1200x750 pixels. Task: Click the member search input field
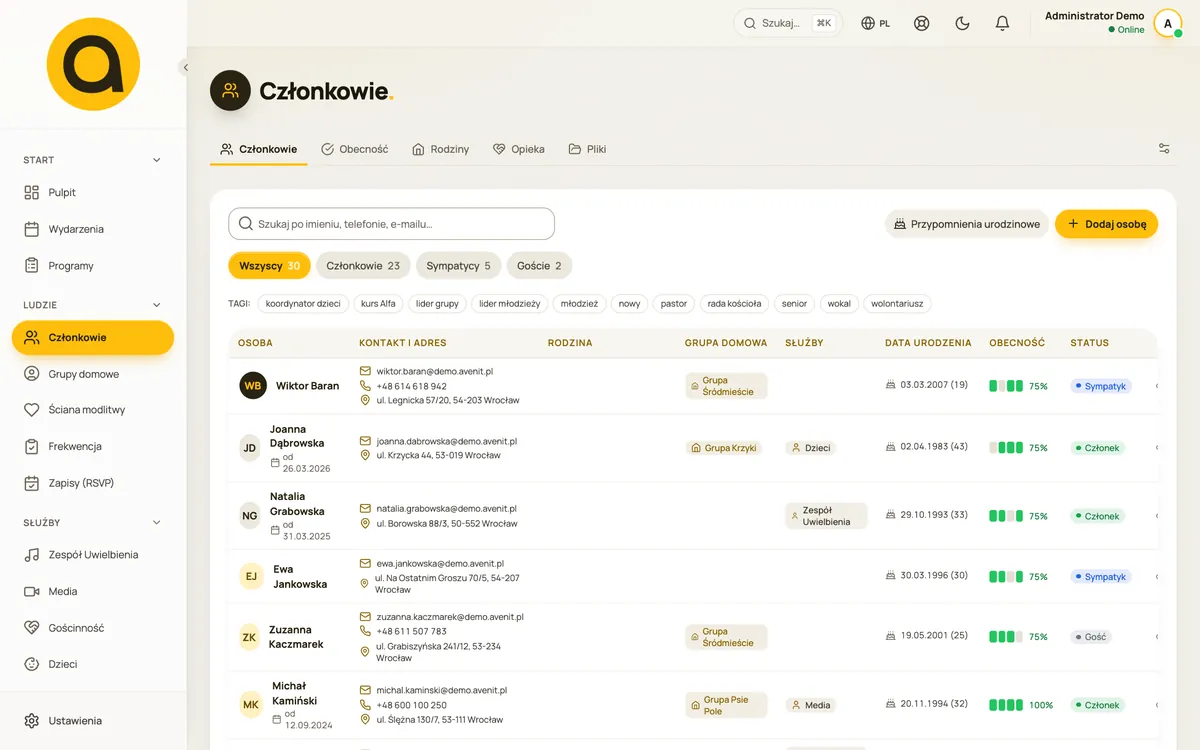(391, 224)
